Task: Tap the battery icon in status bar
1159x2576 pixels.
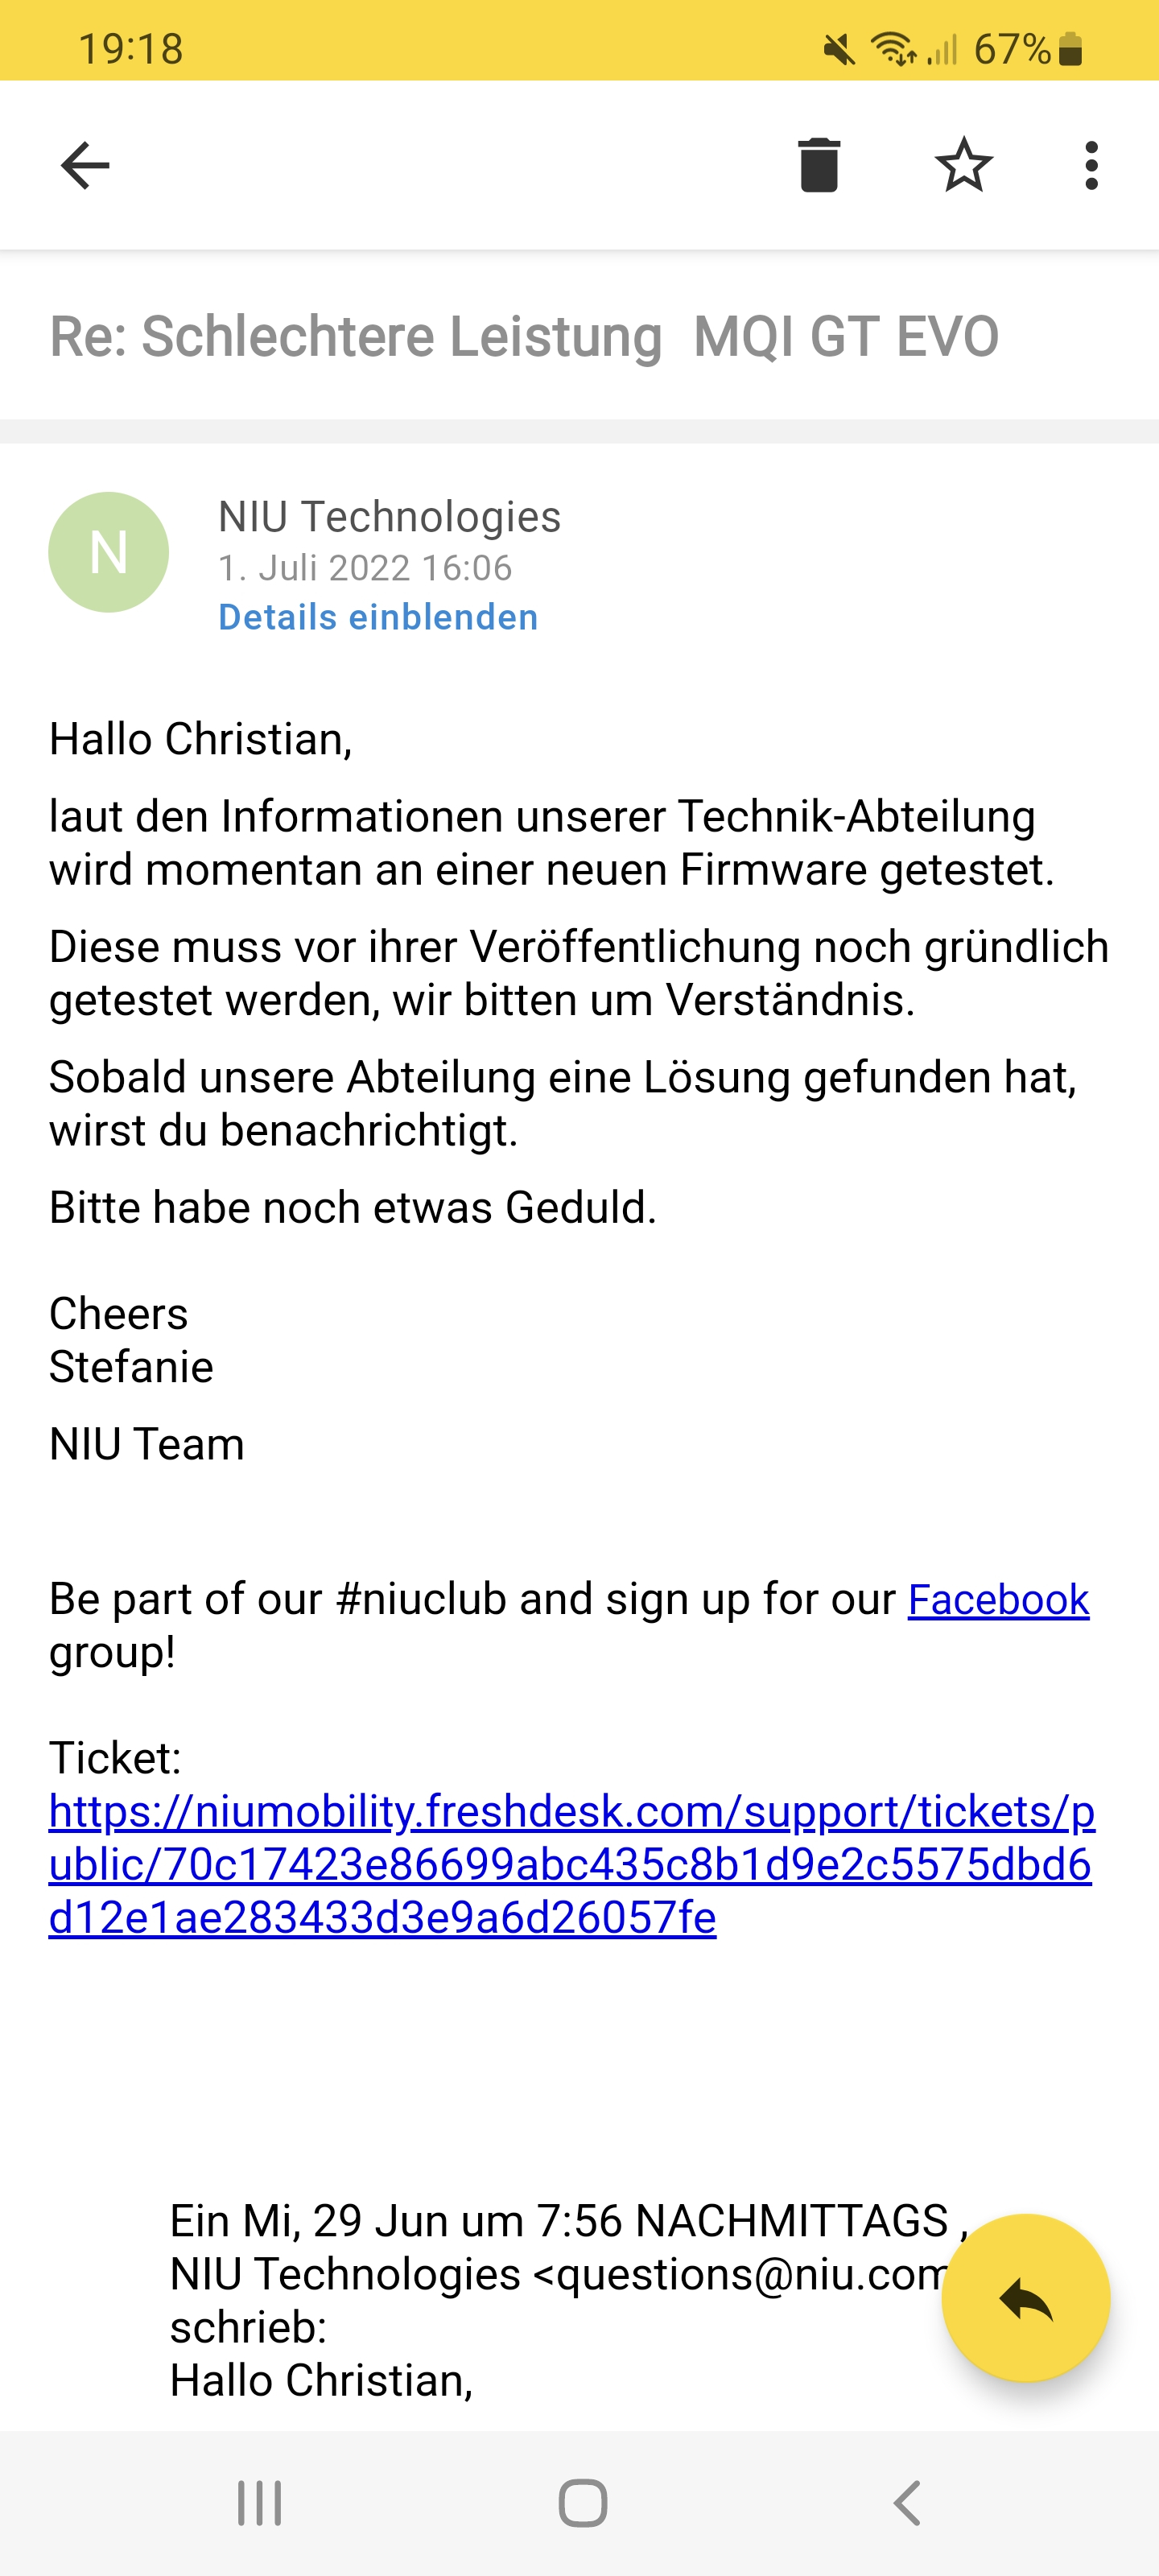Action: click(1070, 48)
